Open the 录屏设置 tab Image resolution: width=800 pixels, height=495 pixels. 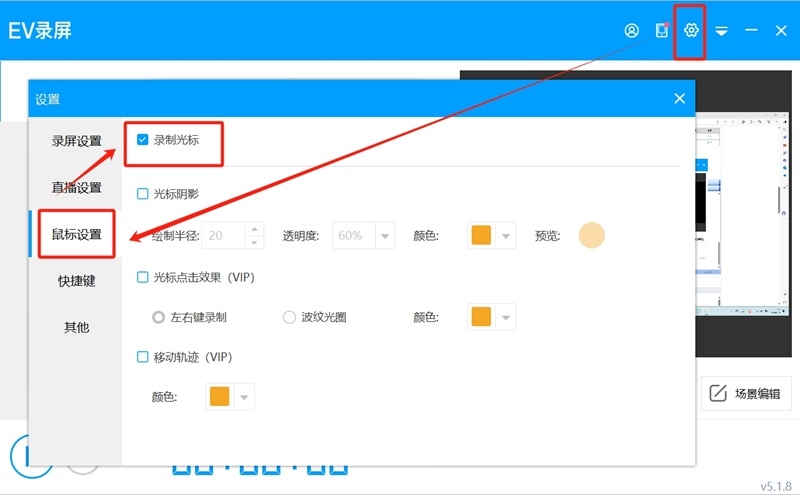coord(77,141)
